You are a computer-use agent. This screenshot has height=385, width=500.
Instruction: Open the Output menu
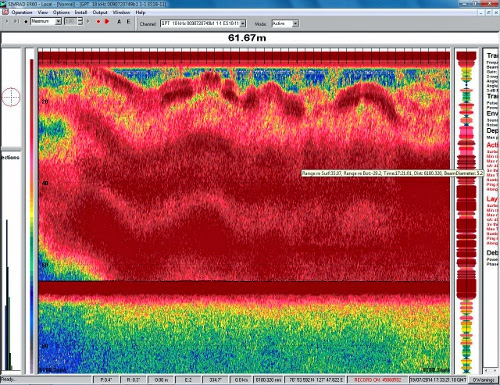pos(100,12)
